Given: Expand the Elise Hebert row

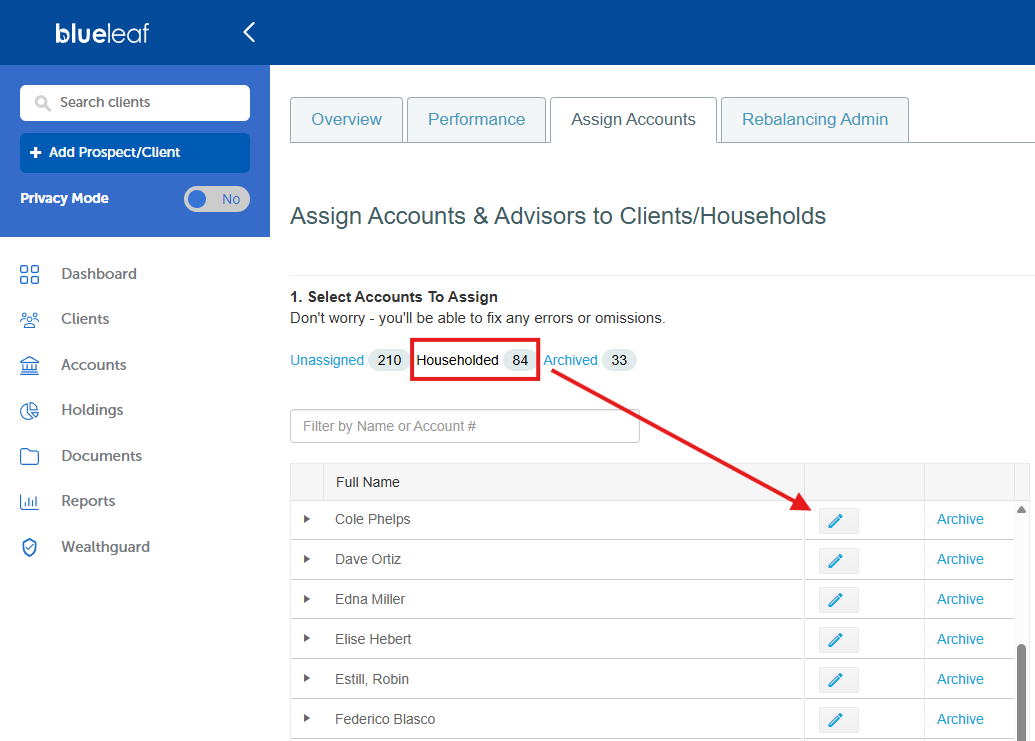Looking at the screenshot, I should point(307,638).
